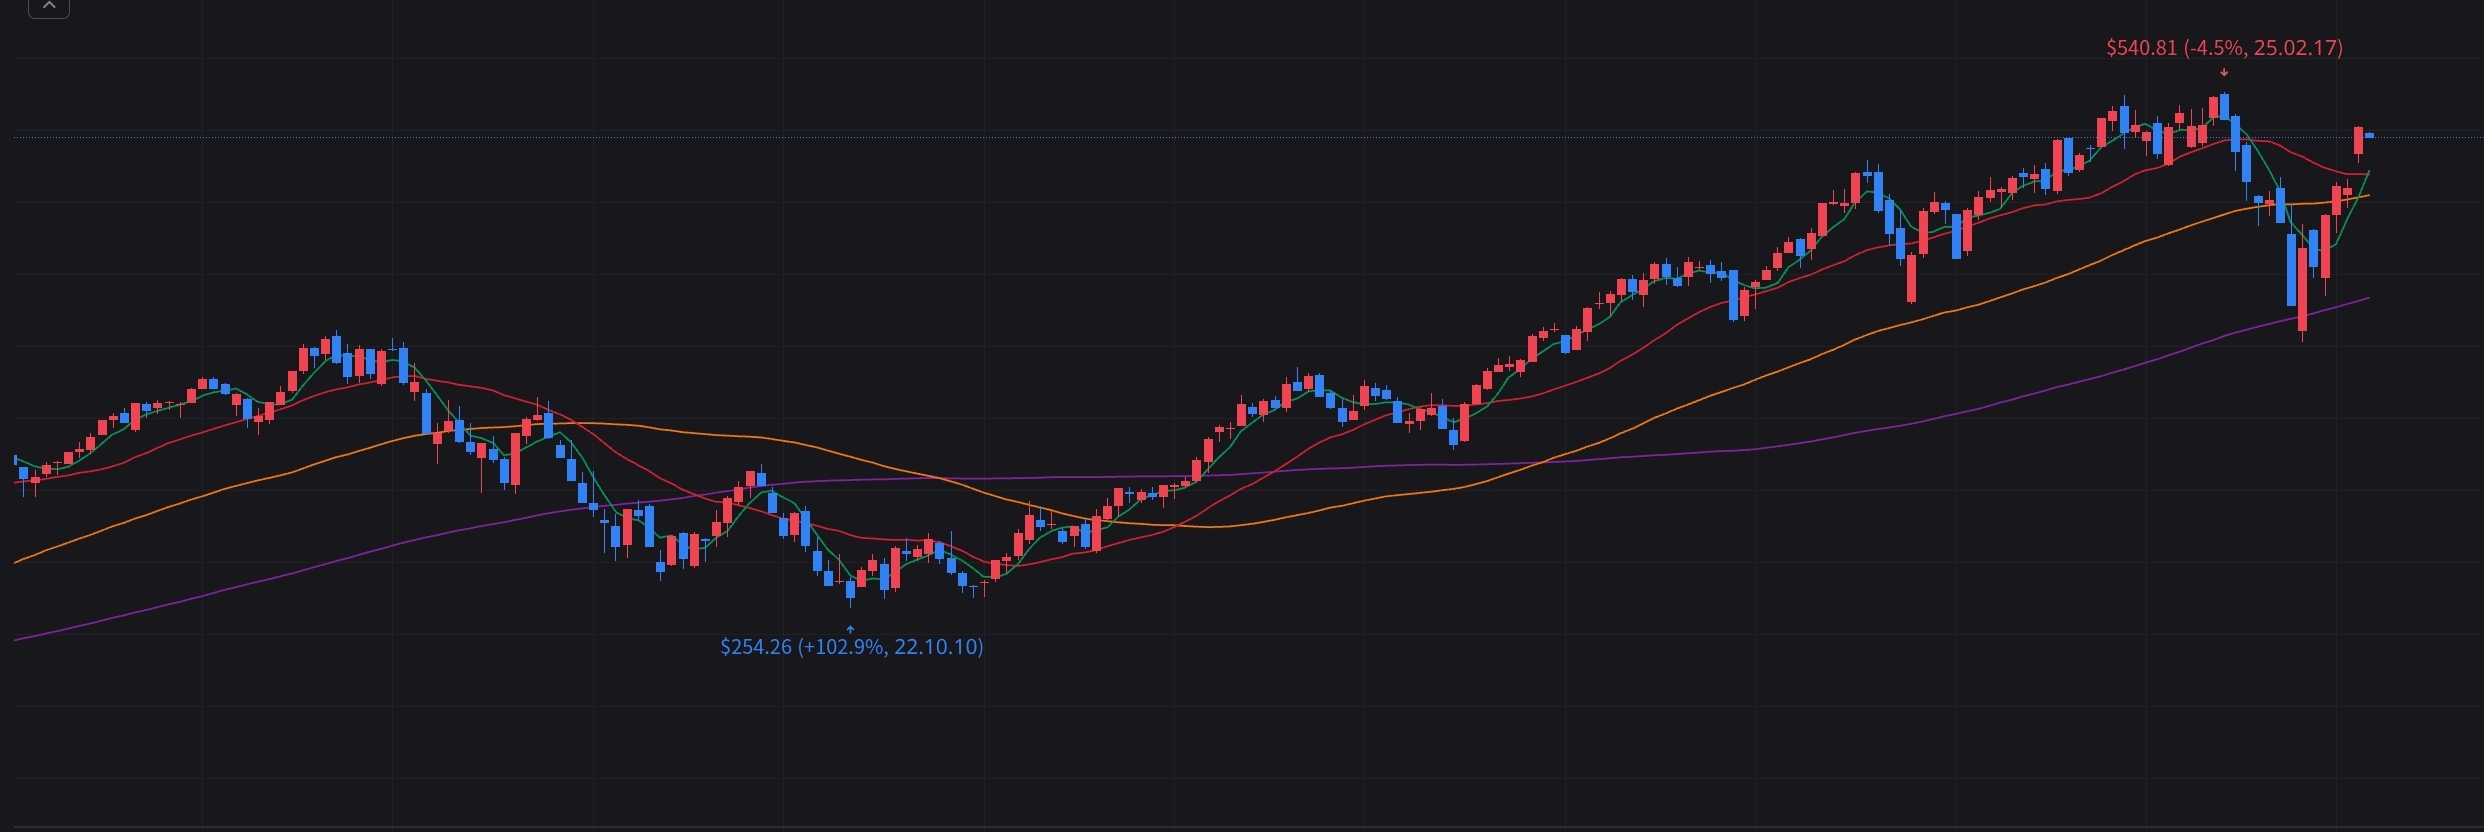Click the $254.26 lowest price label
Screen dimensions: 2484x832
pos(755,647)
